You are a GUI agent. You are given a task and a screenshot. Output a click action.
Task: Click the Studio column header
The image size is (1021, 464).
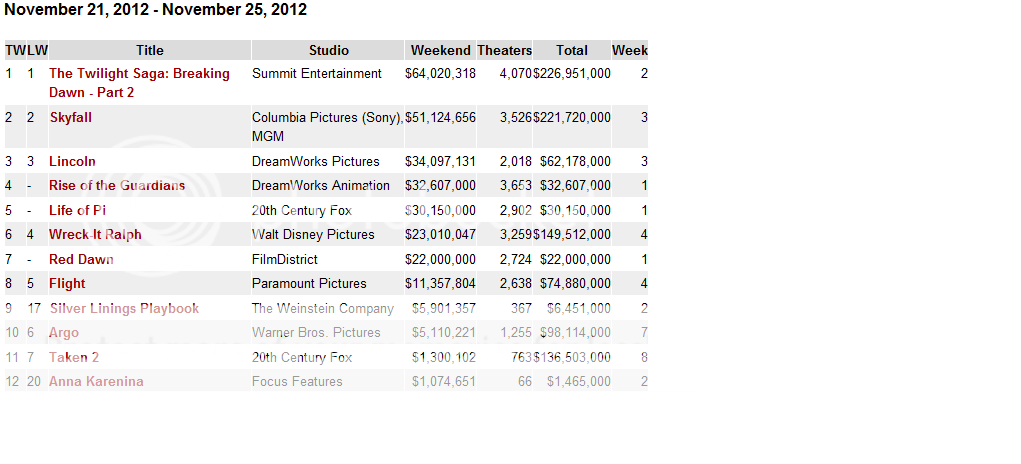pyautogui.click(x=329, y=50)
